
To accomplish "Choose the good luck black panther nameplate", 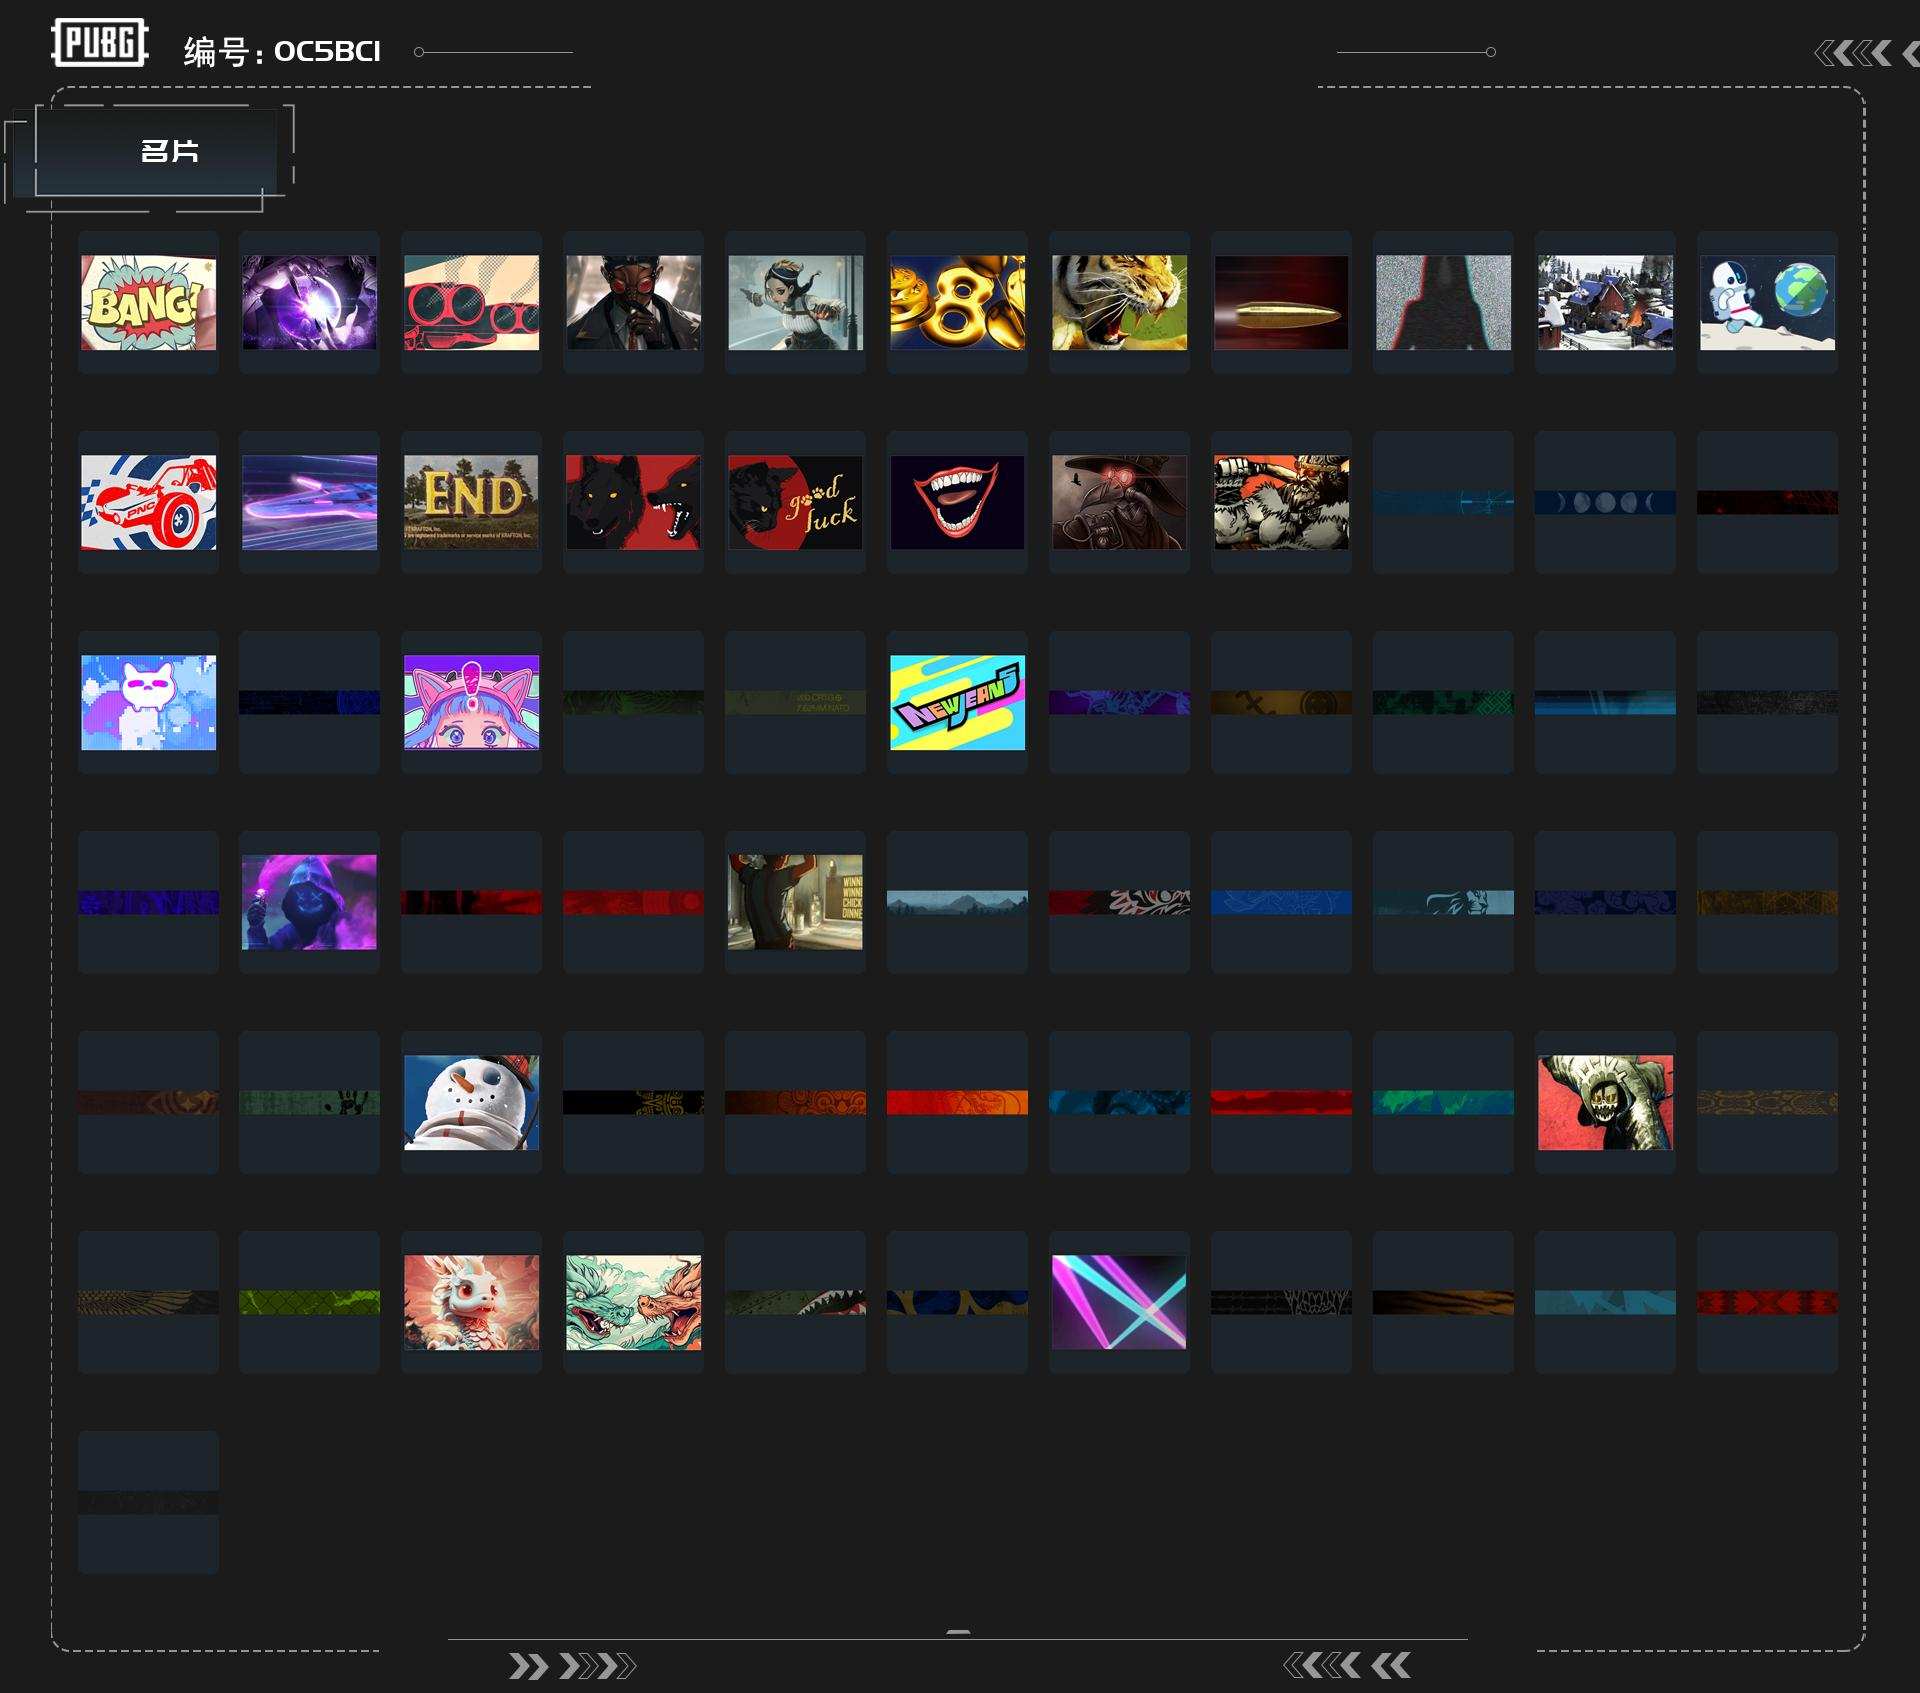I will 795,502.
